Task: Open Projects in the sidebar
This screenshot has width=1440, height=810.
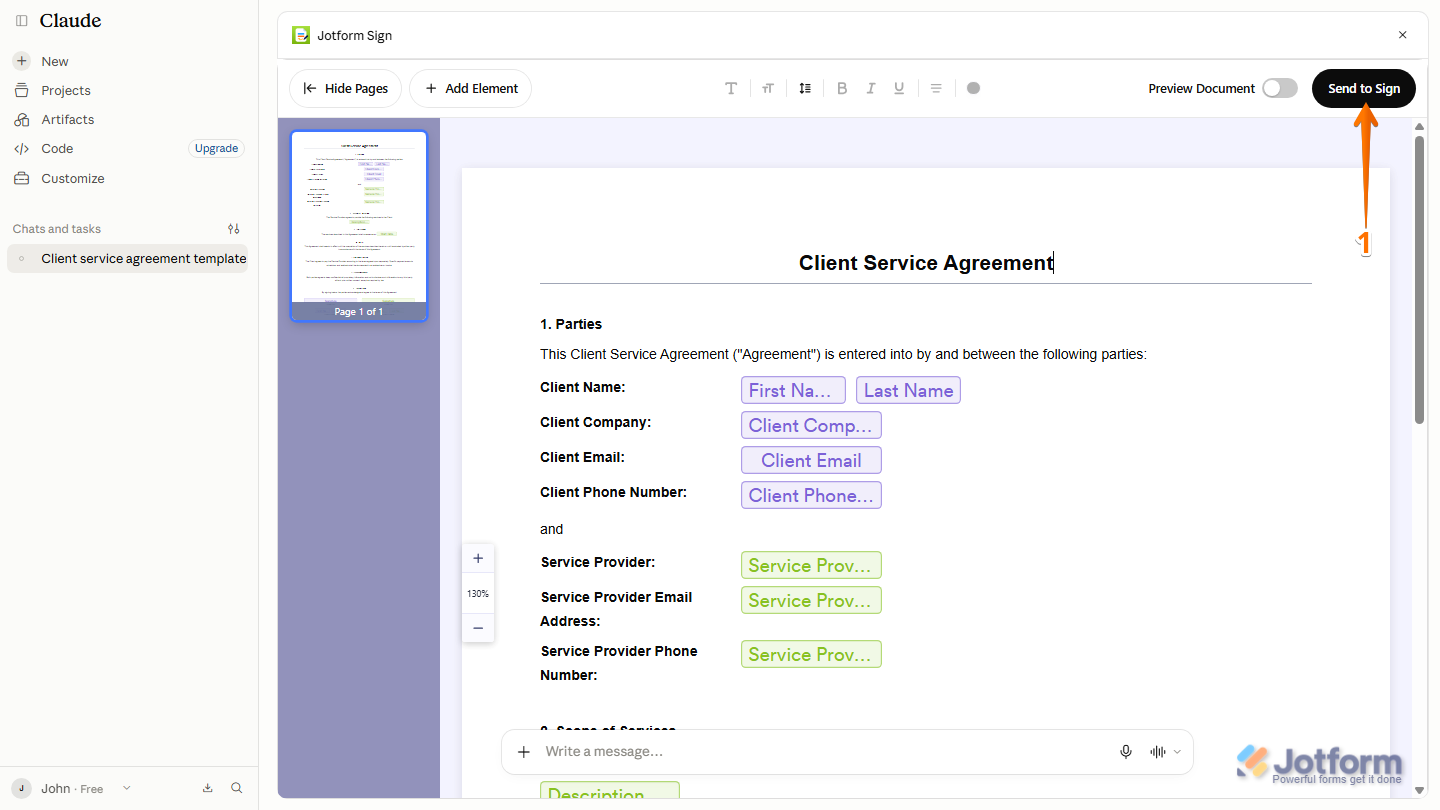Action: point(66,90)
